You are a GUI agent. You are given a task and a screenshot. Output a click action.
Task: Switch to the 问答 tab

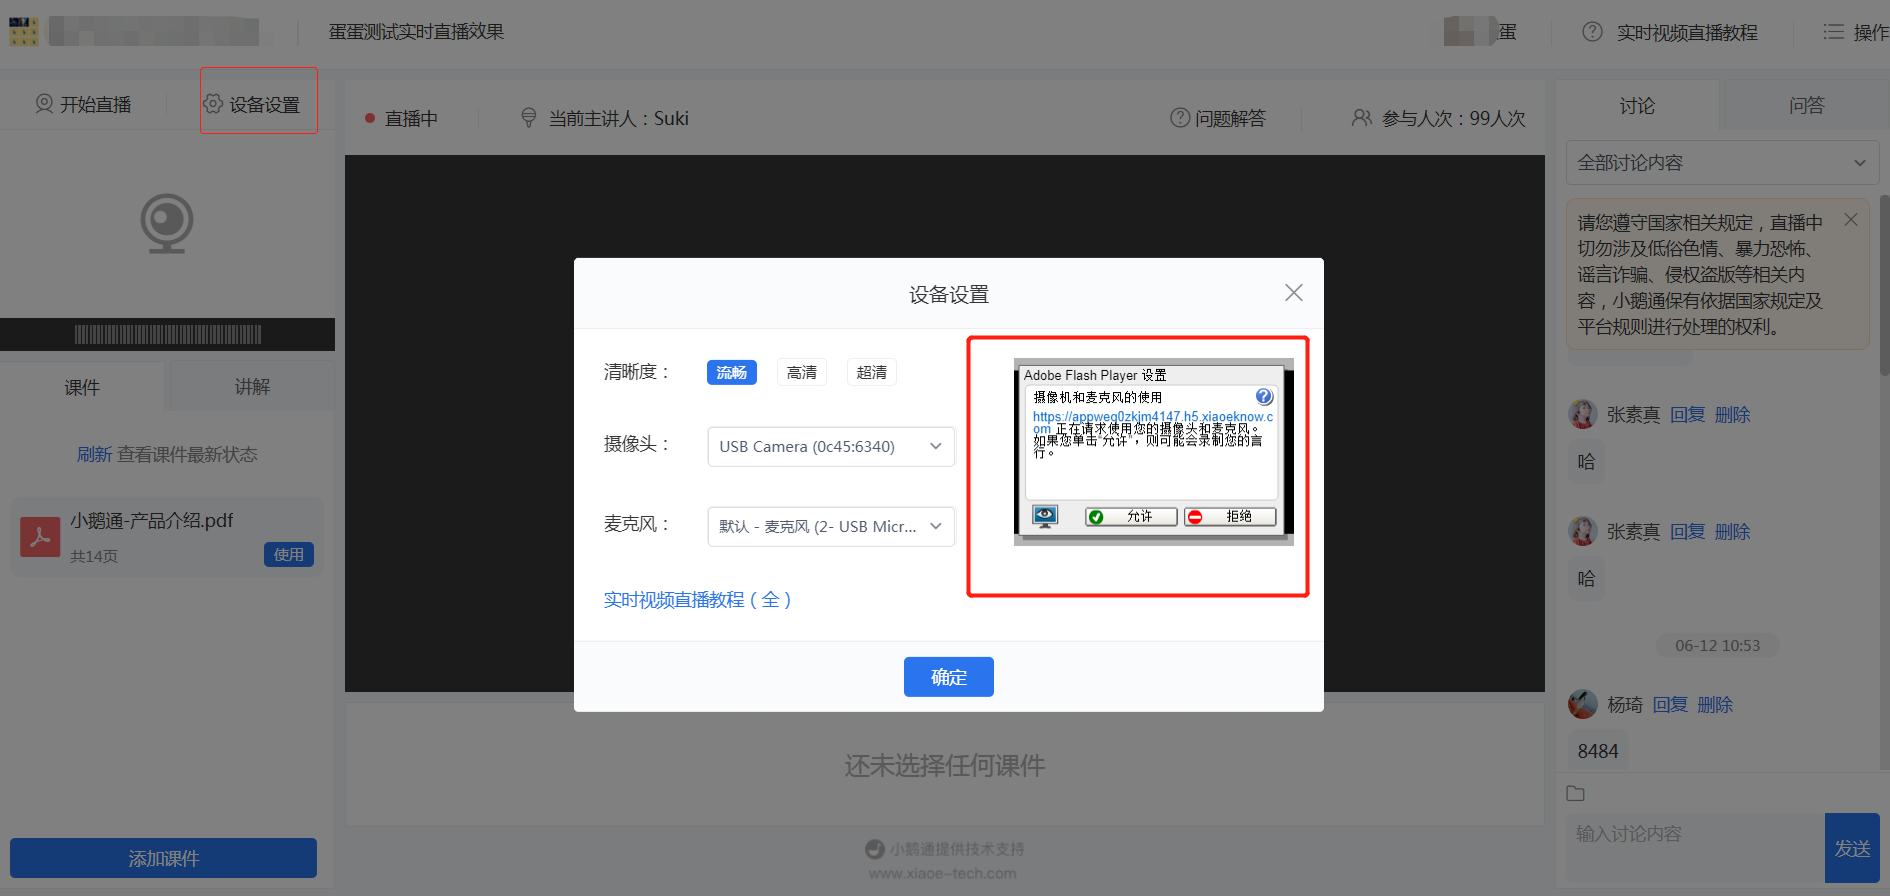point(1806,105)
